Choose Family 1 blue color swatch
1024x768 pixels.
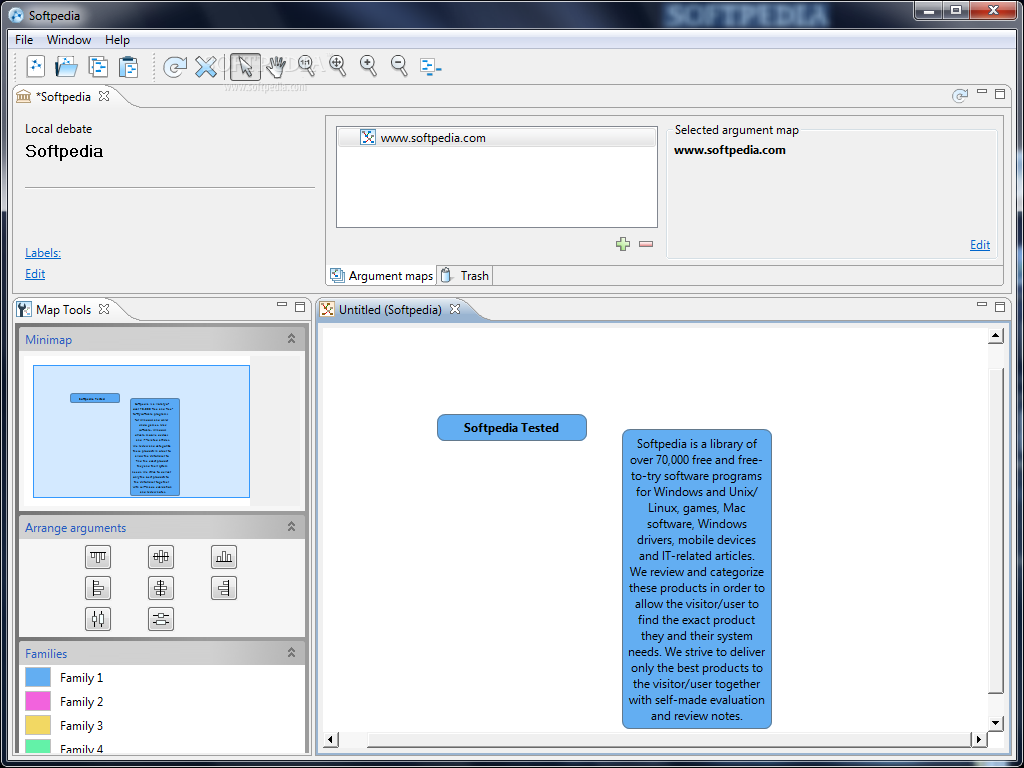click(x=38, y=677)
